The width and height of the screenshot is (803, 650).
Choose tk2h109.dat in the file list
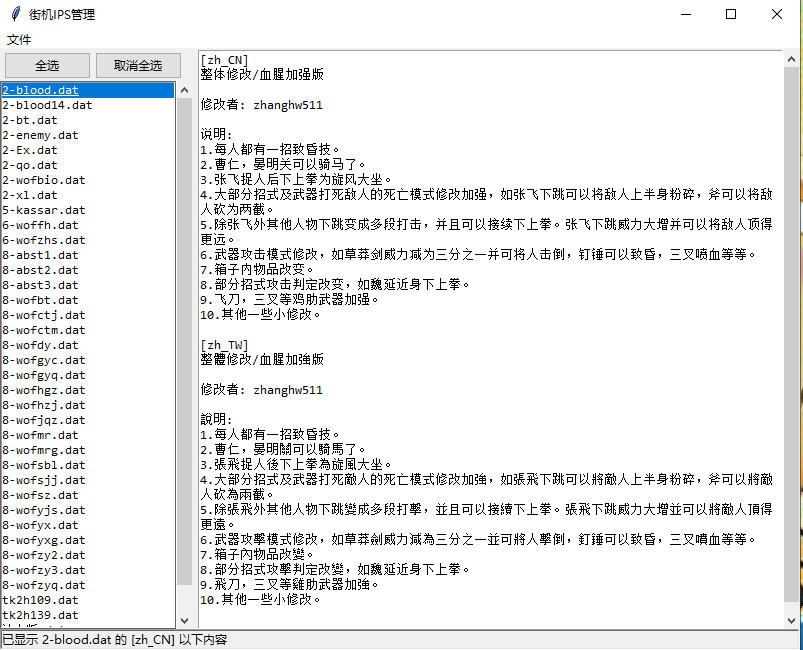pos(40,600)
